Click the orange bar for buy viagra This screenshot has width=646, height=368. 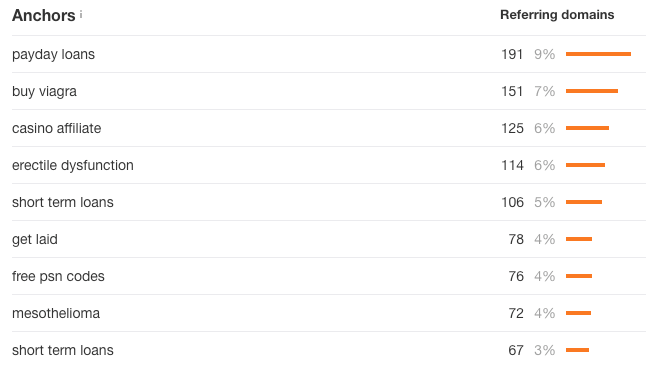click(592, 91)
